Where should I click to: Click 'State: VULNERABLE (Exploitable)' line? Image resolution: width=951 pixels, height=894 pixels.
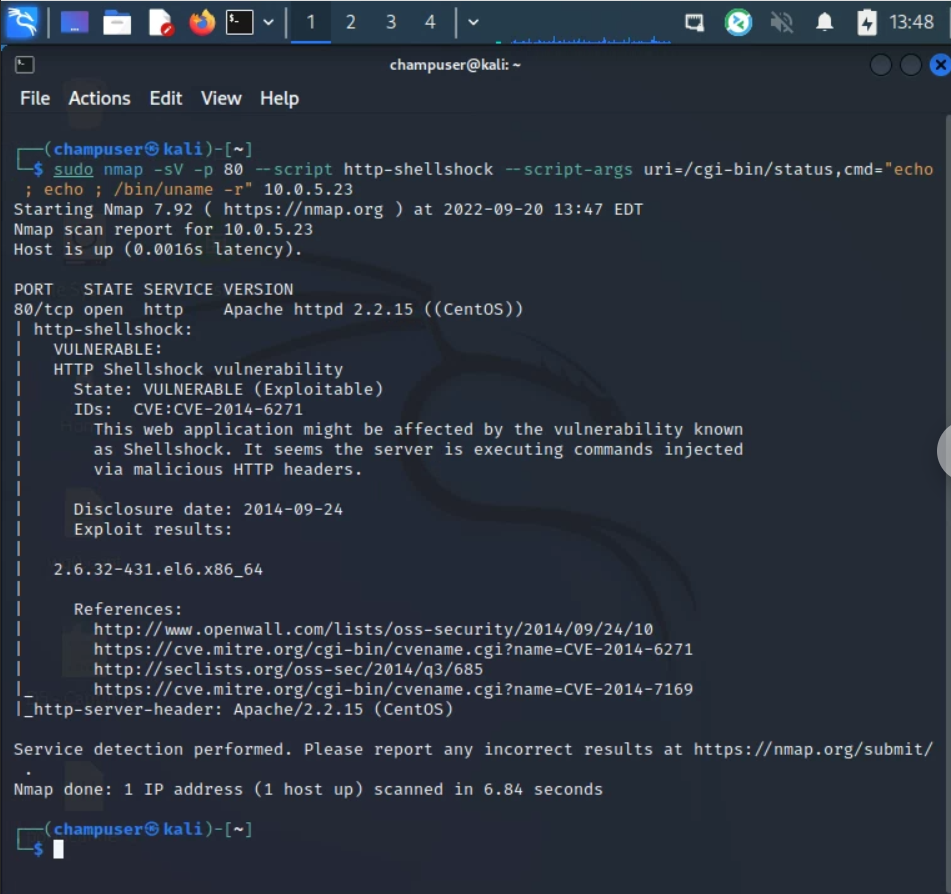229,389
